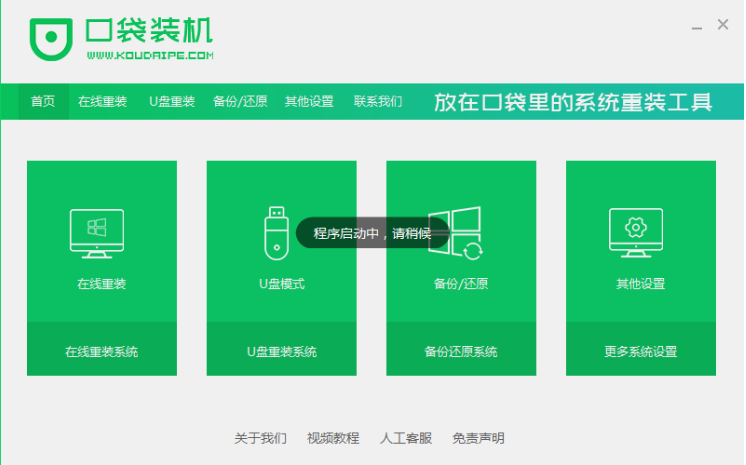
Task: Select the 备份/还原 tab
Action: pos(240,101)
